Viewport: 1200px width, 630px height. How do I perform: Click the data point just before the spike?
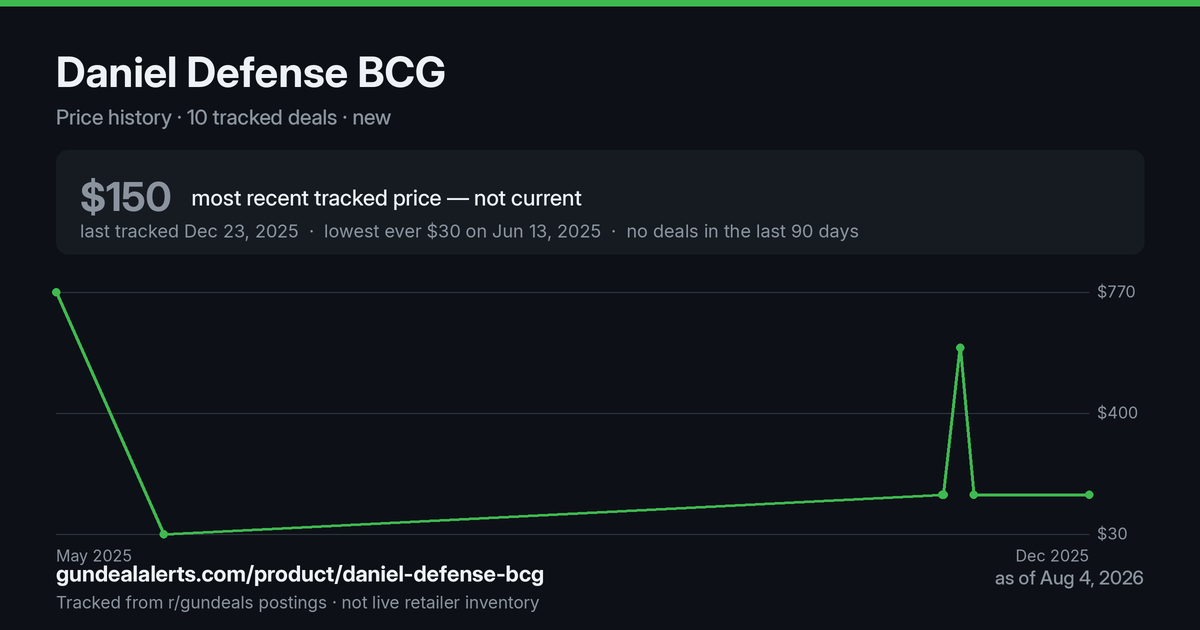coord(943,495)
